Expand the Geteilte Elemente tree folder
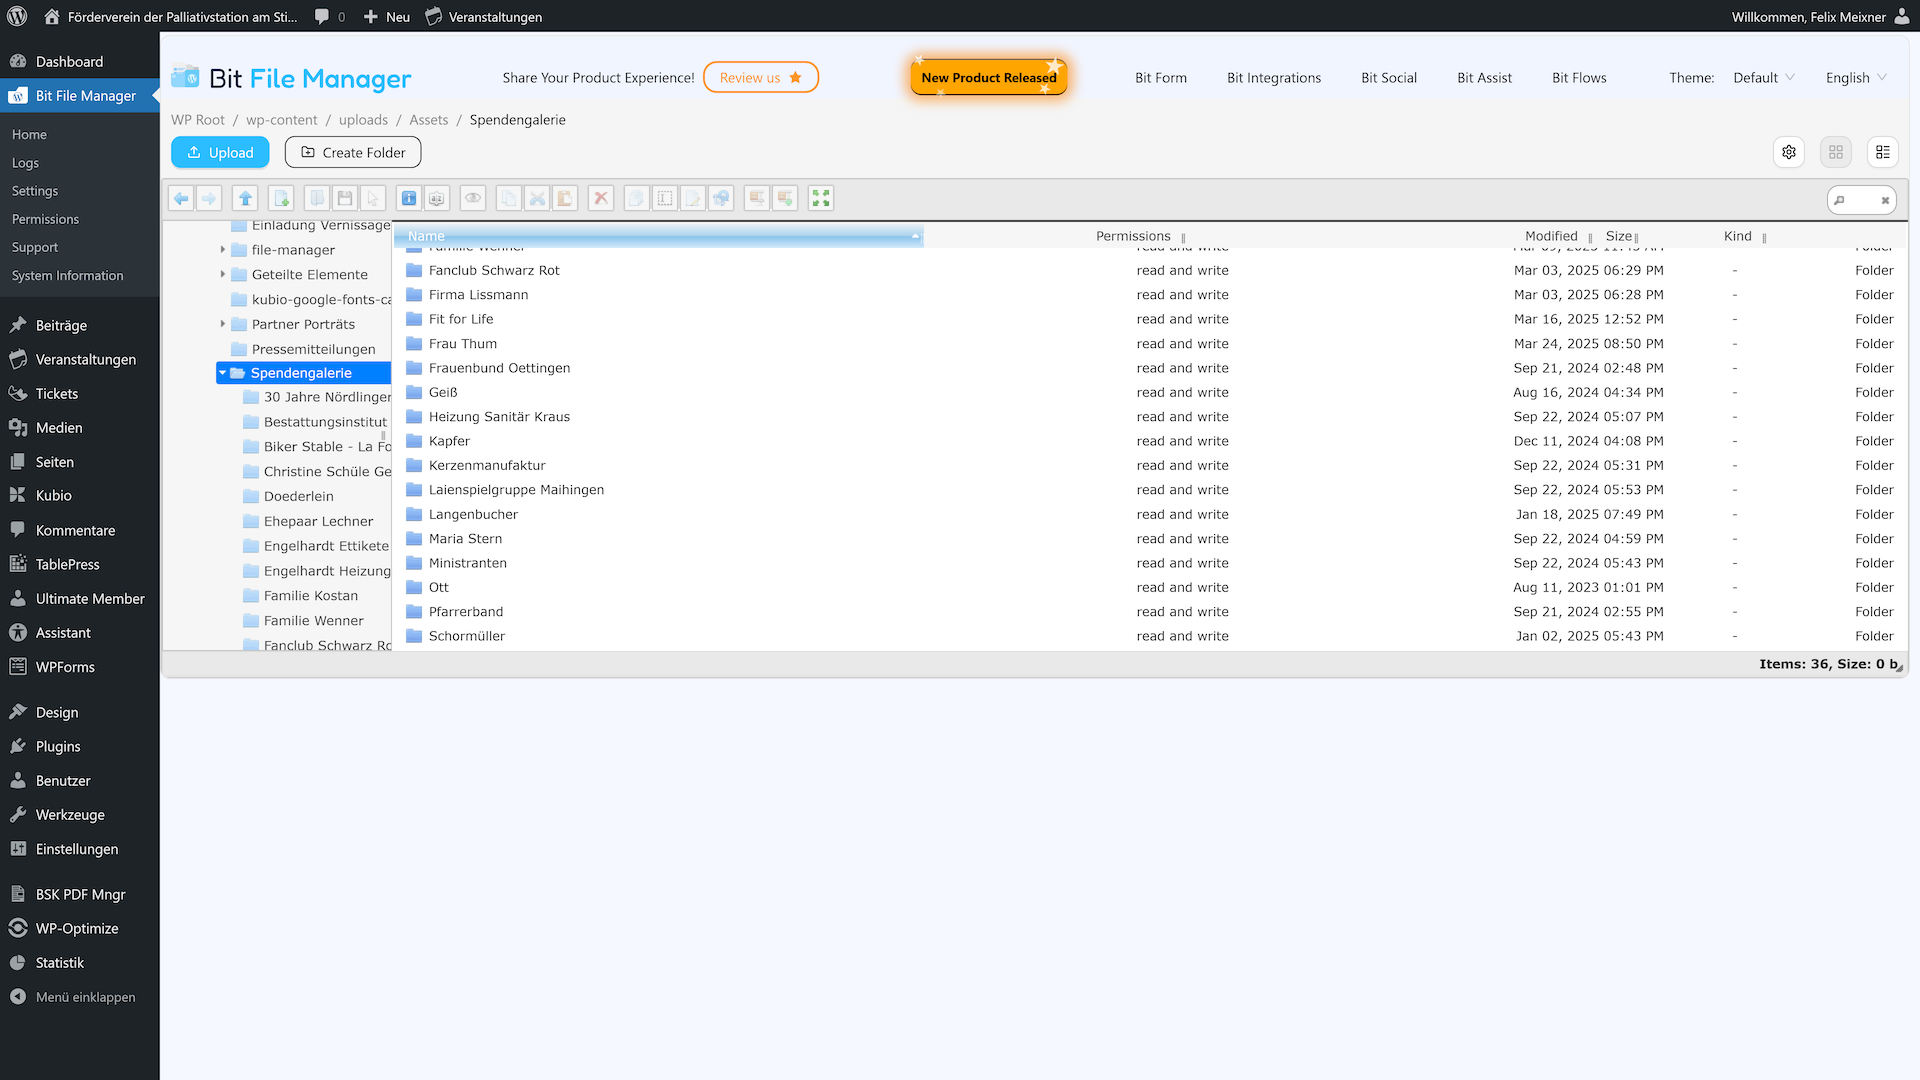This screenshot has width=1920, height=1080. pyautogui.click(x=223, y=274)
